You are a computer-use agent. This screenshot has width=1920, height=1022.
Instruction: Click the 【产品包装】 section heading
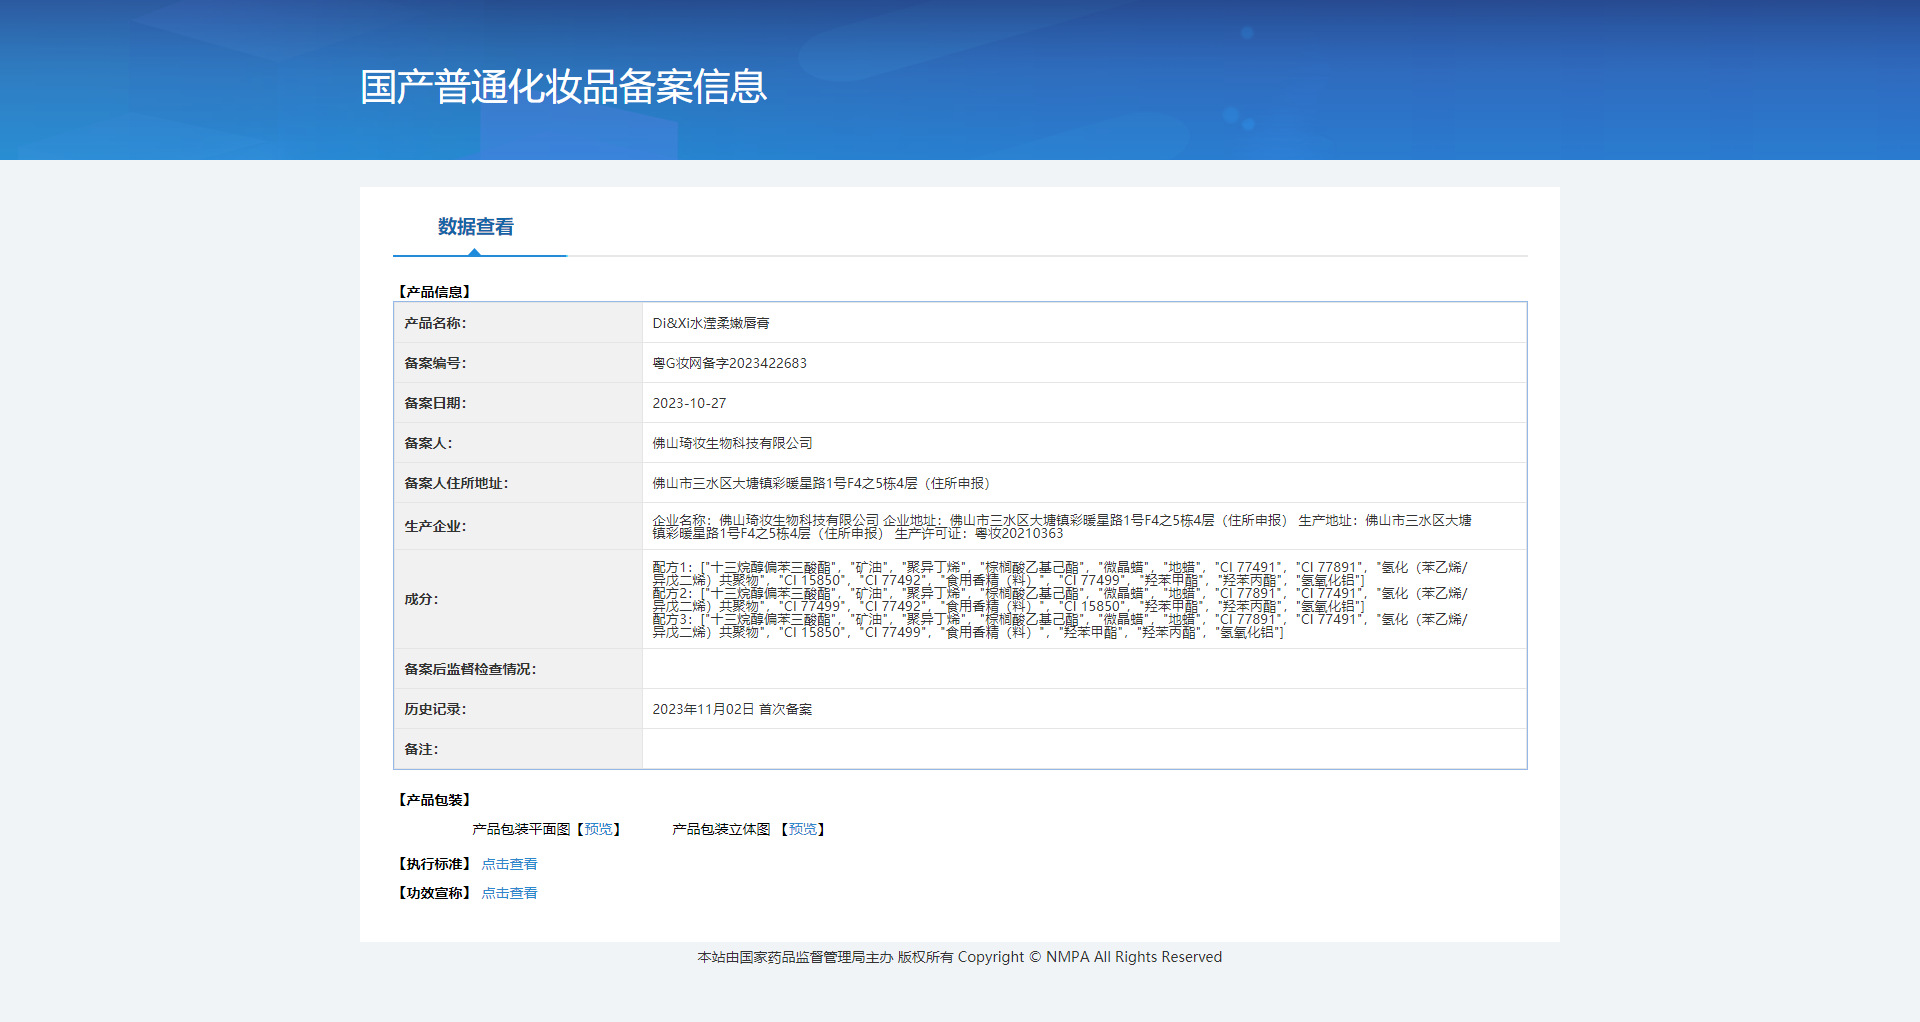434,800
